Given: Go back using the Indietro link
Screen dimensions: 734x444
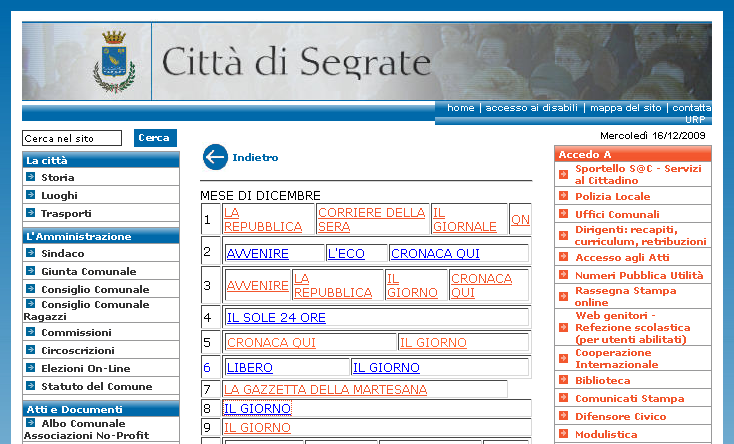Looking at the screenshot, I should pyautogui.click(x=255, y=157).
